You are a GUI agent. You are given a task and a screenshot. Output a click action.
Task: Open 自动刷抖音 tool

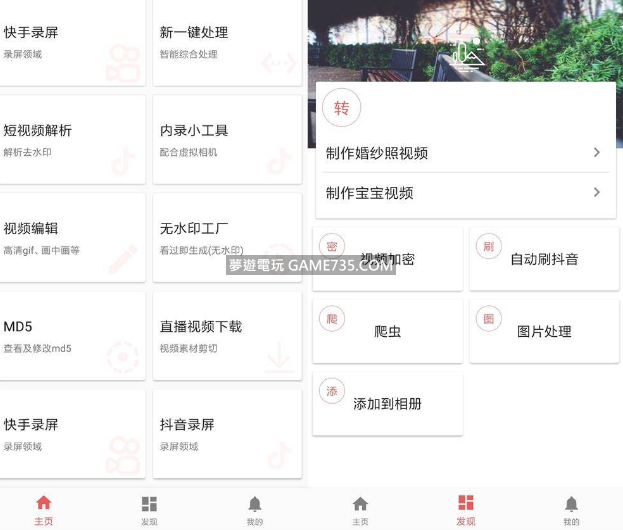(x=544, y=259)
